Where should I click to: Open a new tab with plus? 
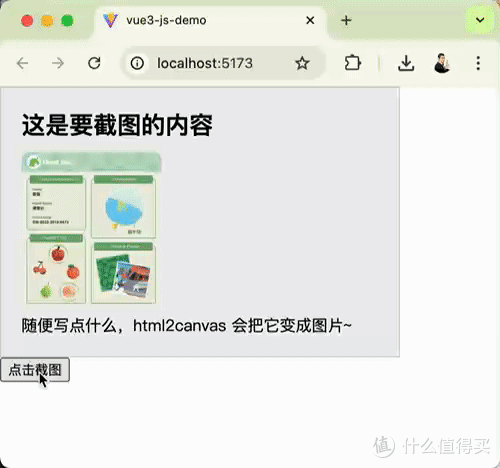[346, 21]
